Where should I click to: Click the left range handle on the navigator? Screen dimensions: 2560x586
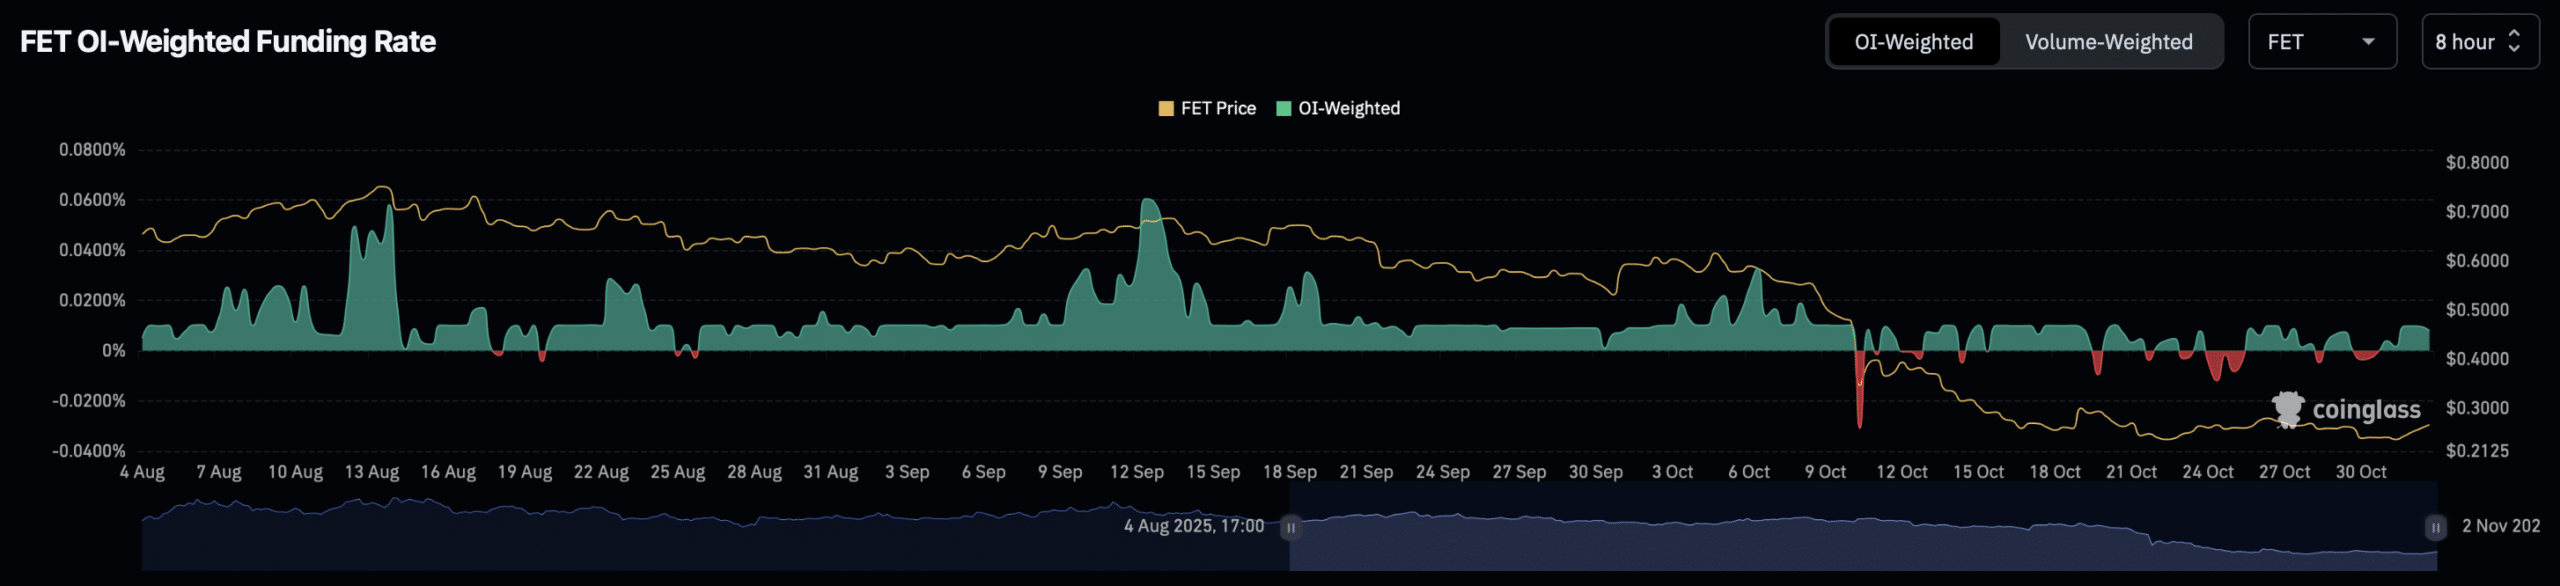click(x=1290, y=527)
